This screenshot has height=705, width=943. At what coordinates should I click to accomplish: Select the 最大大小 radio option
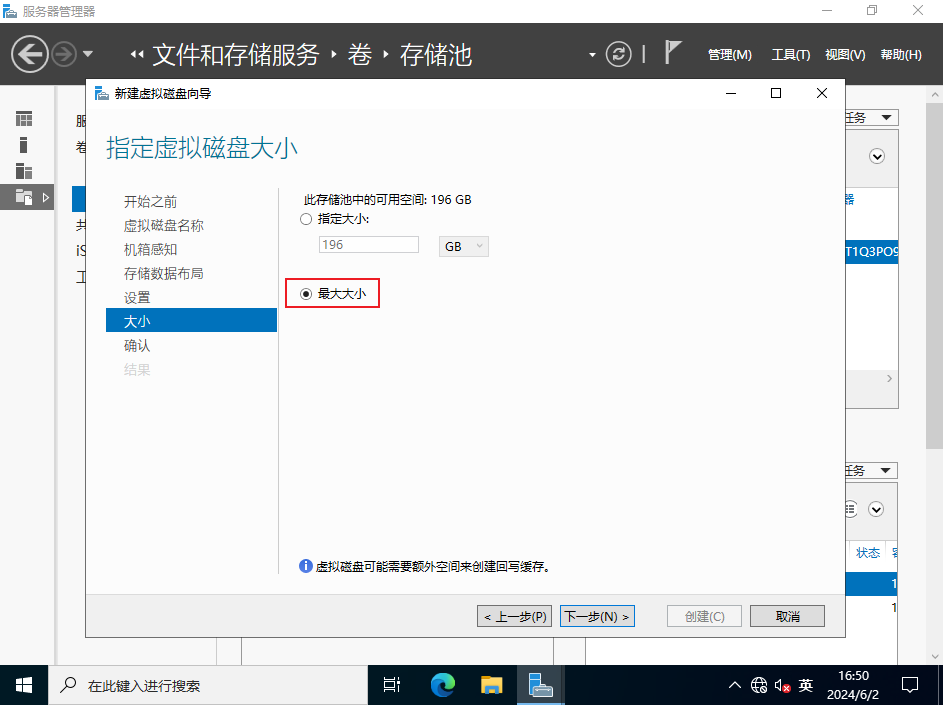point(306,294)
